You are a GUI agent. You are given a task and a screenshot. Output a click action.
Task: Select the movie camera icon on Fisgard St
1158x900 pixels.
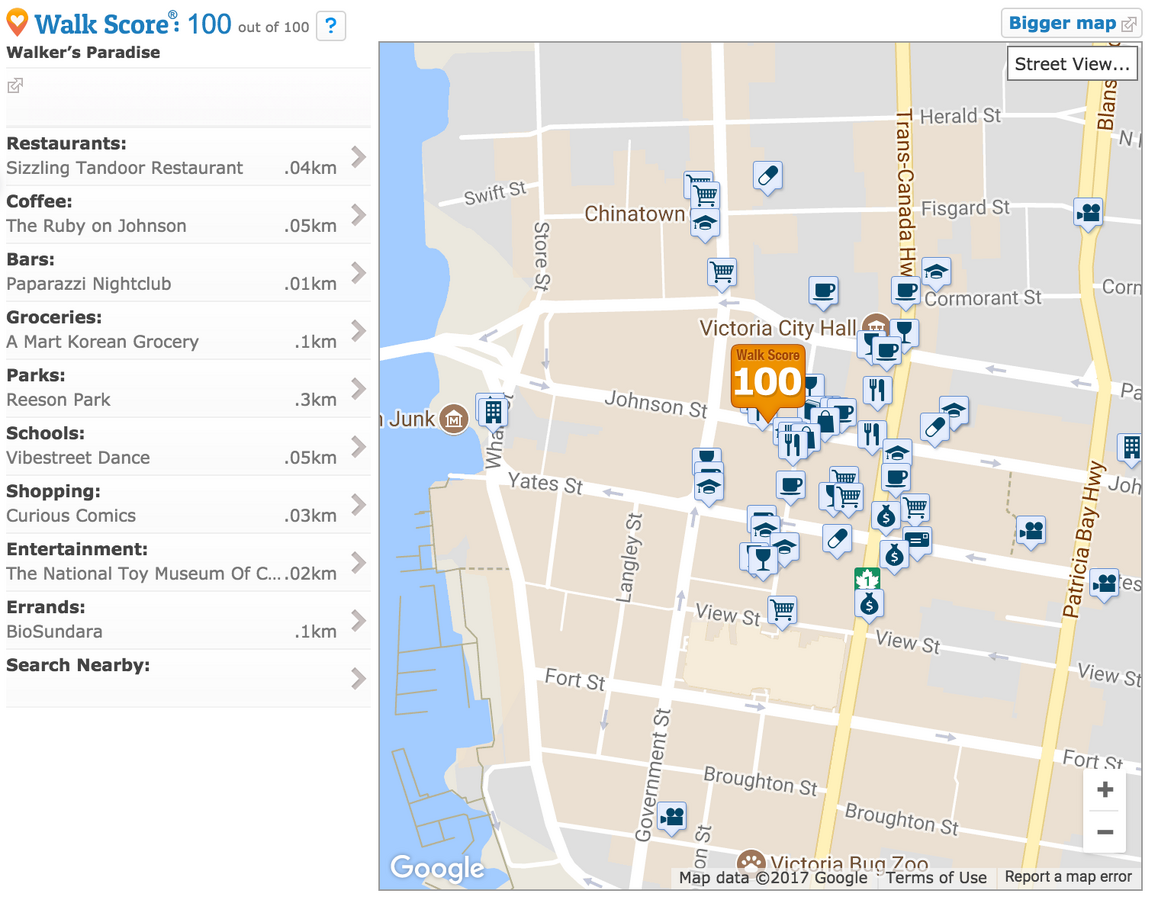pos(1088,214)
